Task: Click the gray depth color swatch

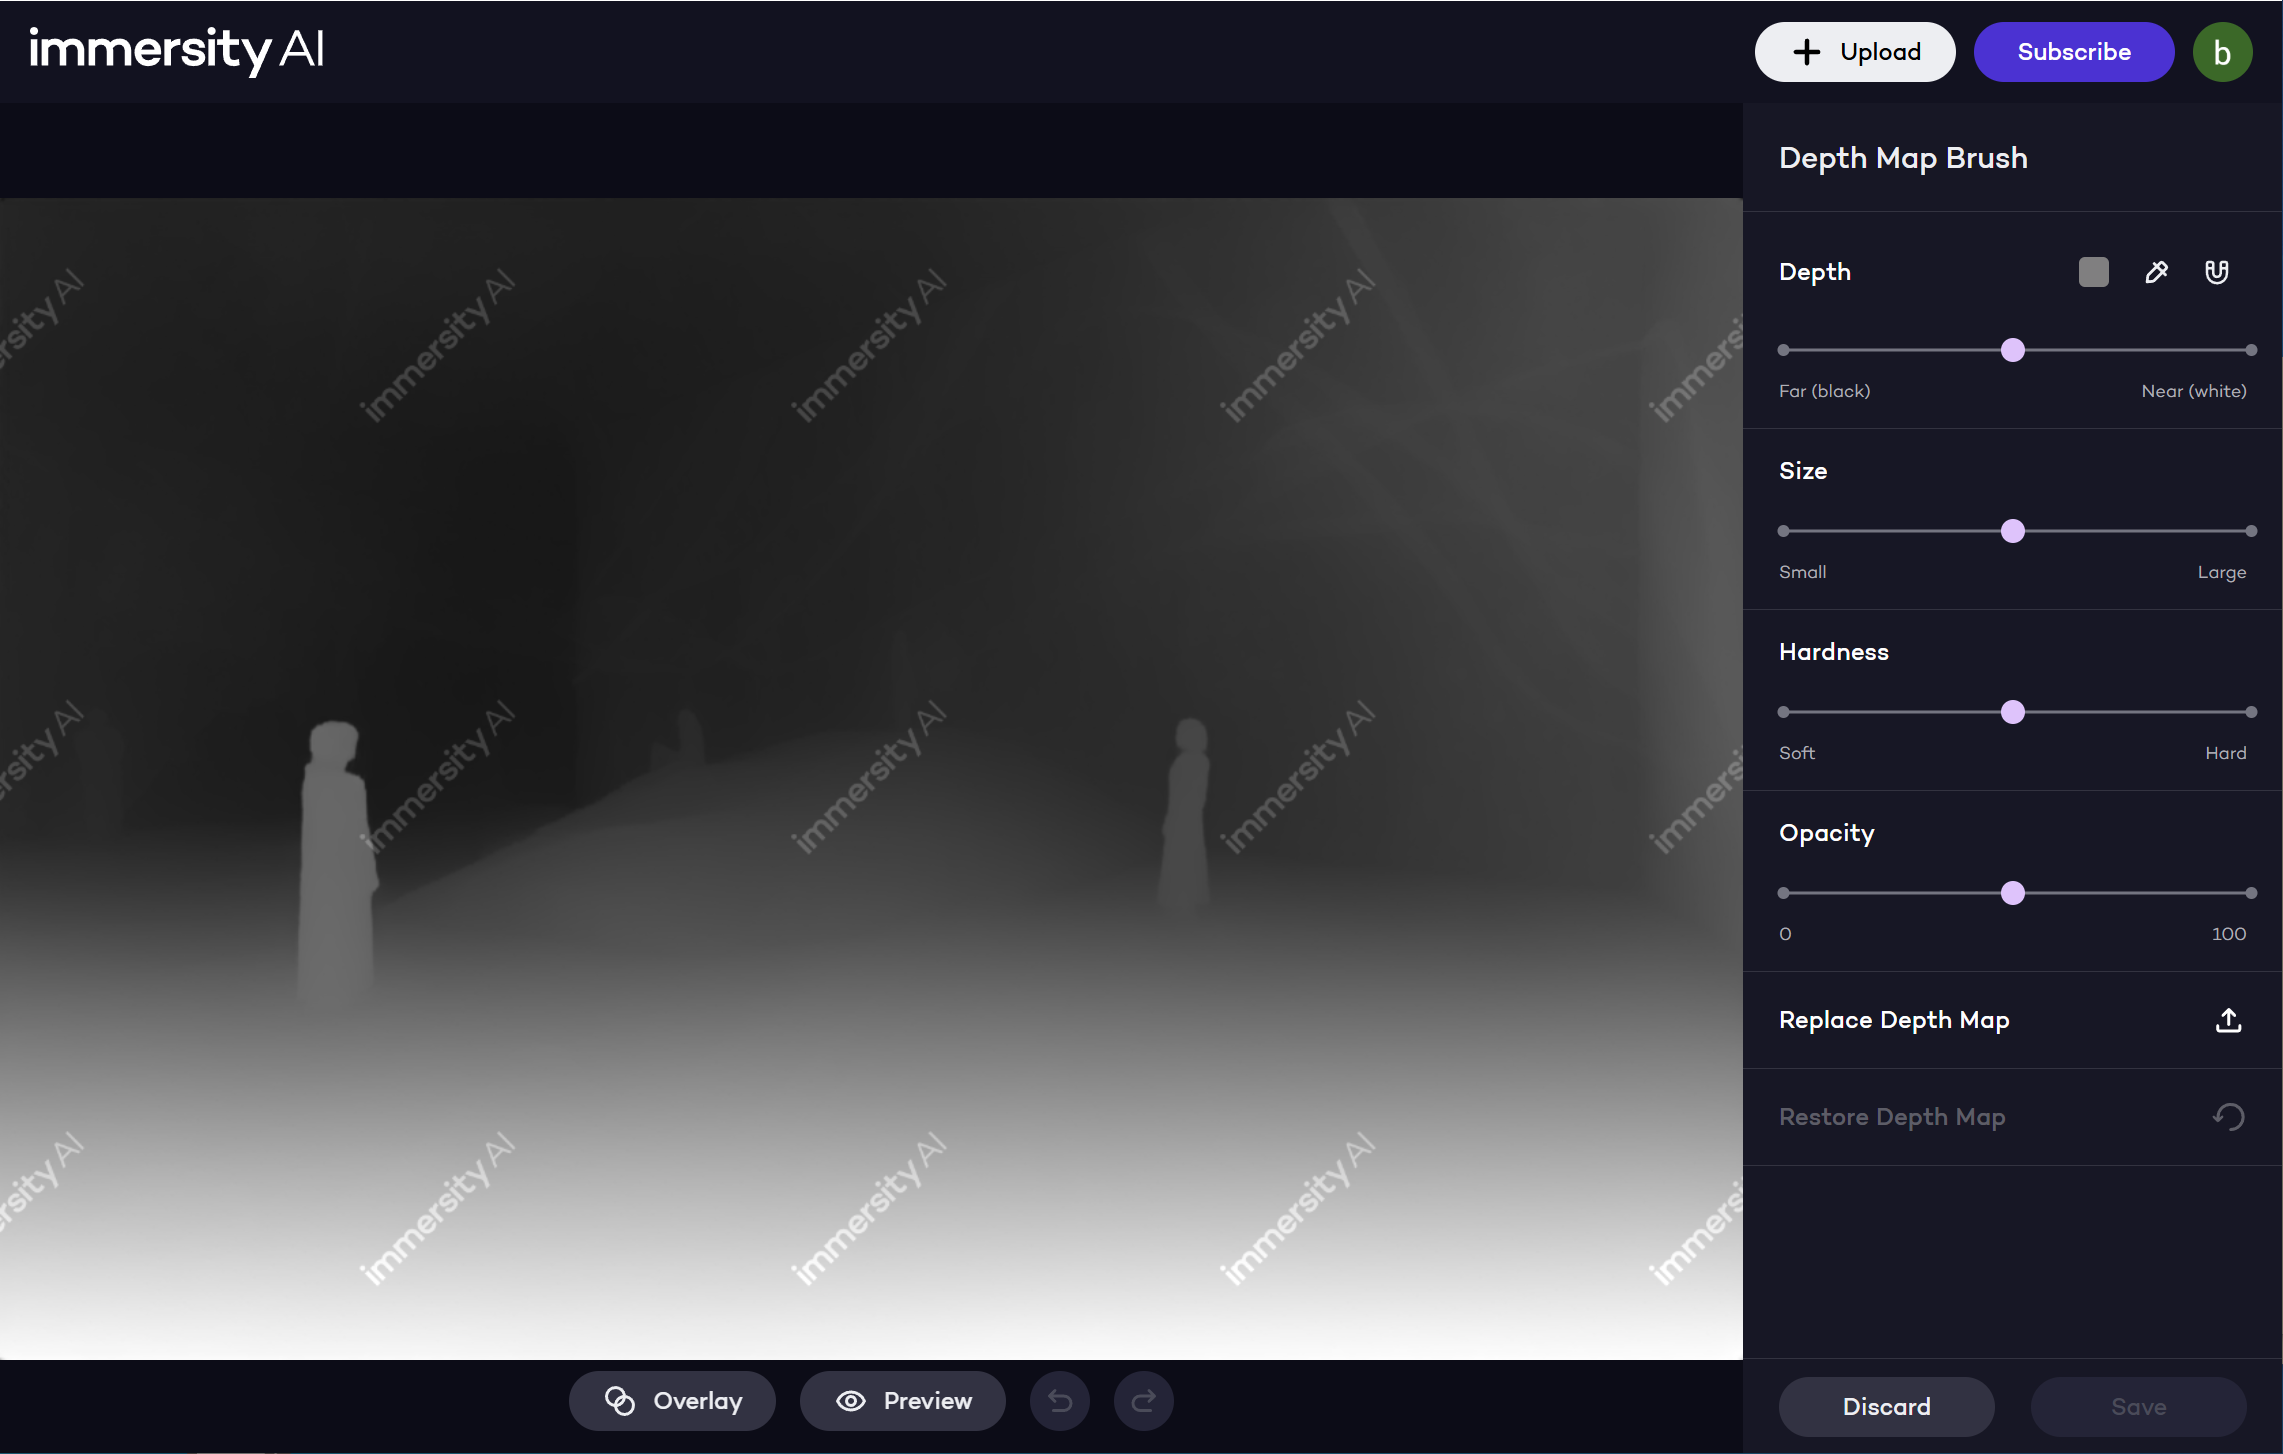Action: click(x=2093, y=272)
